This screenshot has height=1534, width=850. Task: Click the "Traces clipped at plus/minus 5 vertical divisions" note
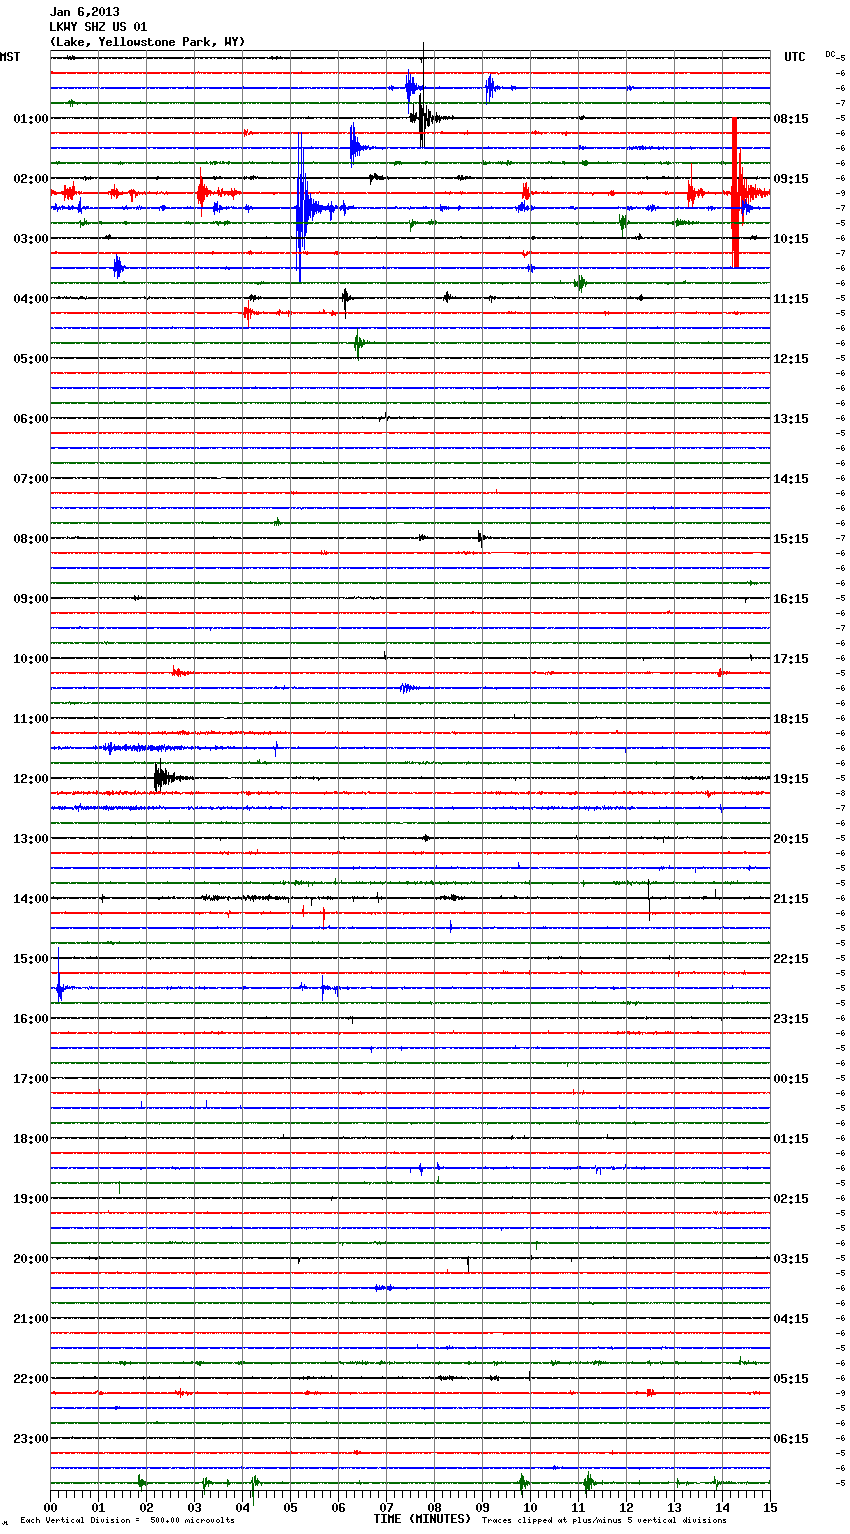(x=604, y=1520)
